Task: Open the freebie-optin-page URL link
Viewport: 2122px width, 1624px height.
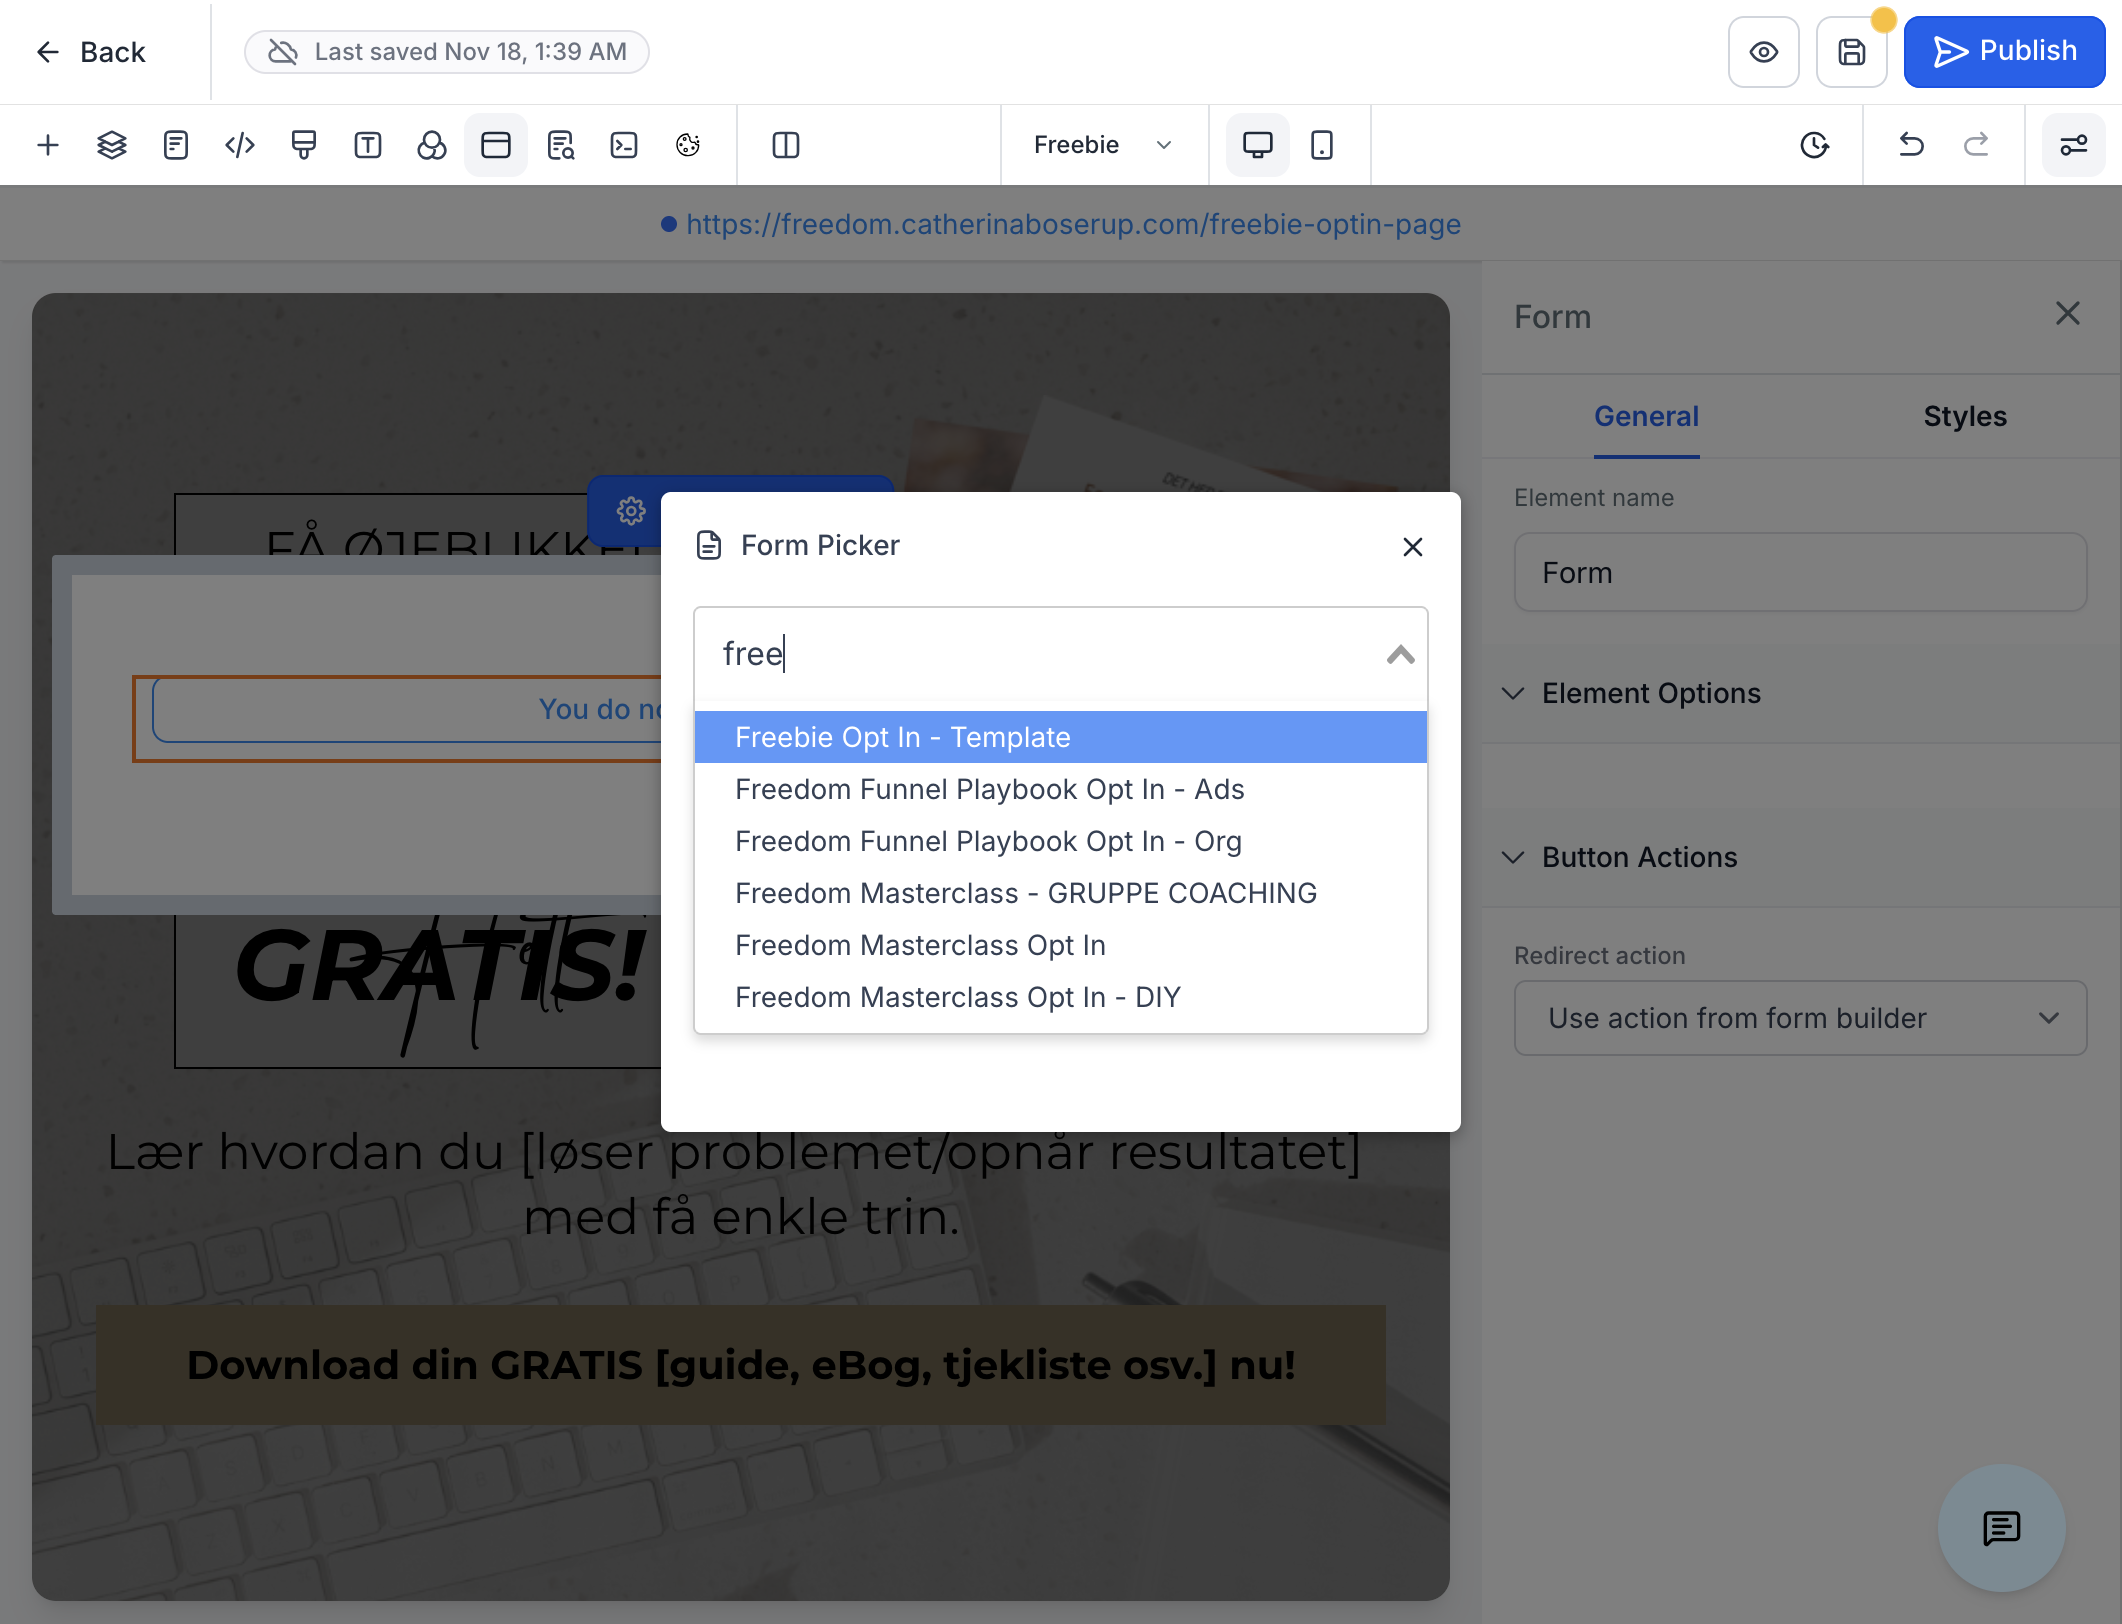Action: pyautogui.click(x=1073, y=224)
